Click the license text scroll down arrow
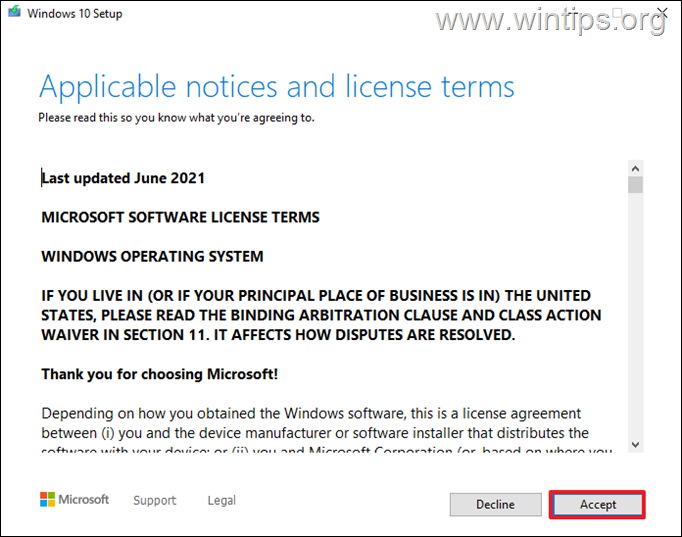This screenshot has width=682, height=537. pos(635,442)
